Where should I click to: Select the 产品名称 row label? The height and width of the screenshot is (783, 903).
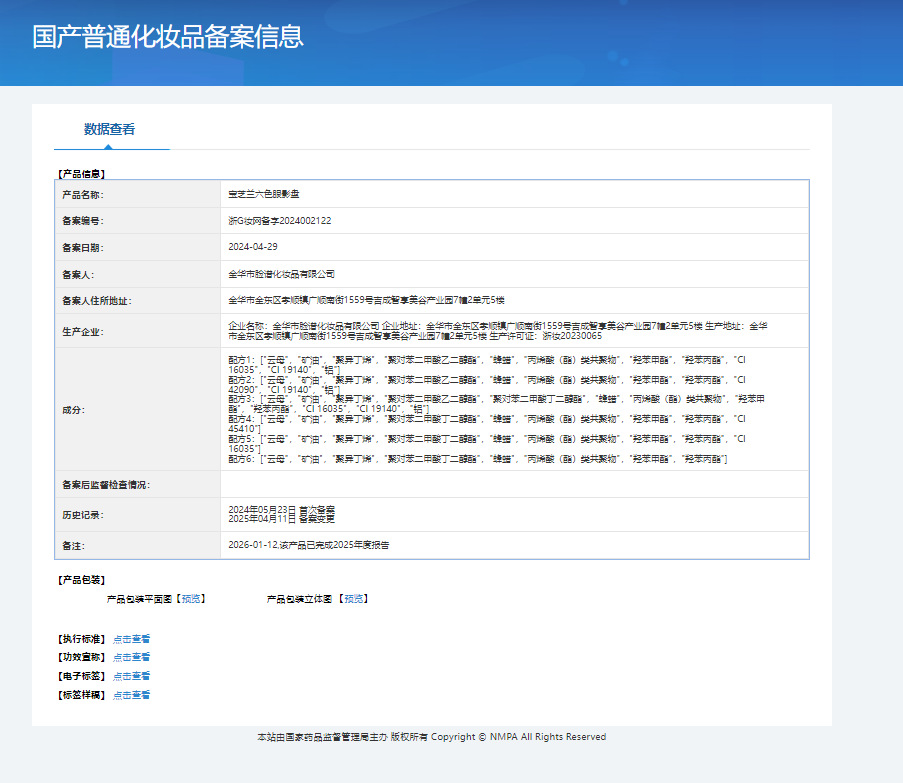[83, 195]
